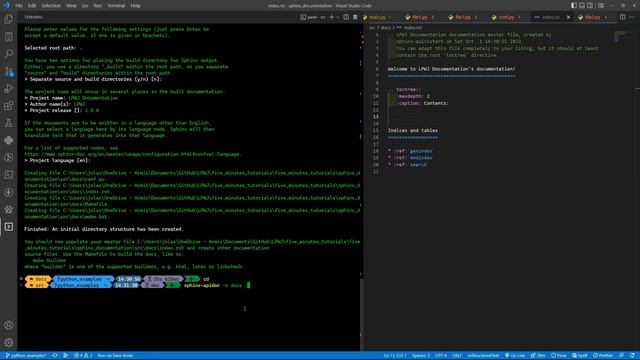640x360 pixels.
Task: Open the Manage gear in activity bar
Action: (x=9, y=342)
